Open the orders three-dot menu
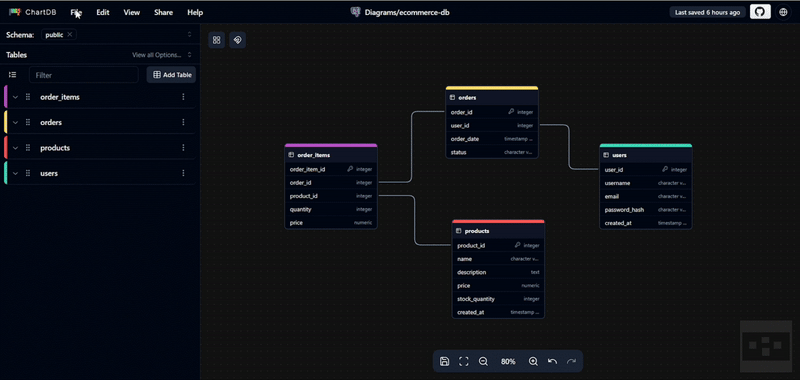 point(183,122)
